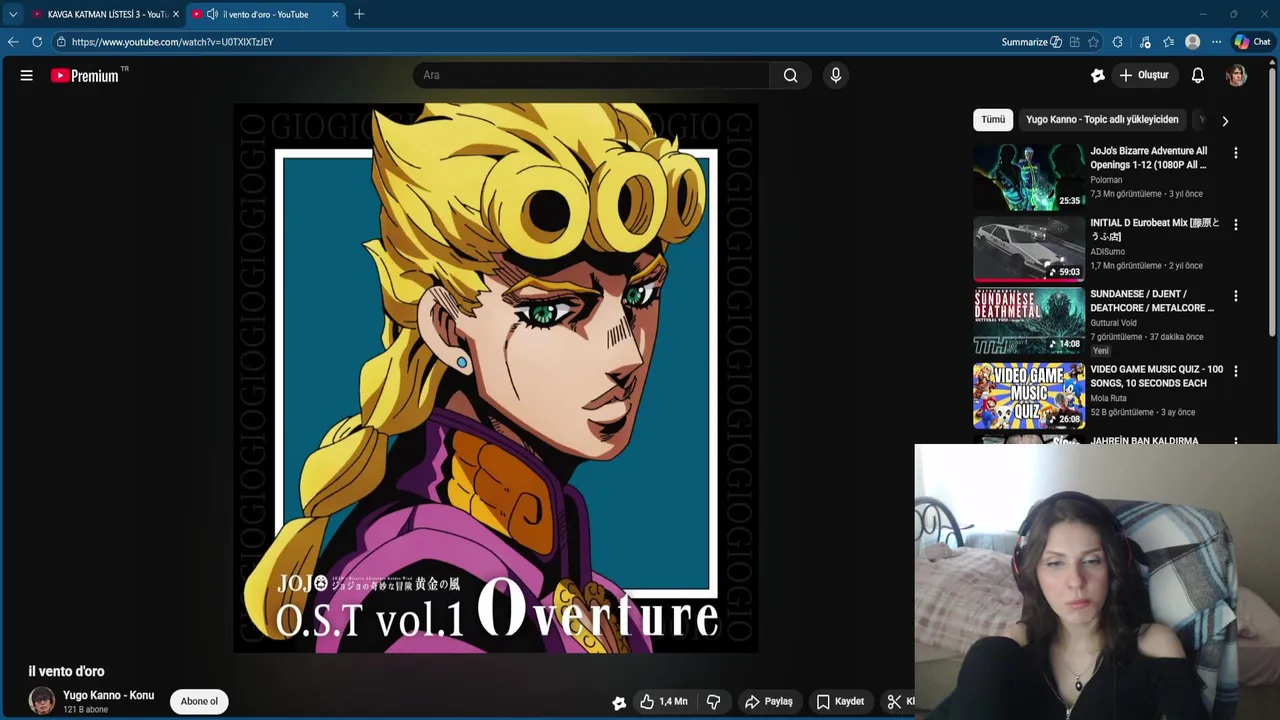Click the il vento d'oro video title

coord(66,671)
